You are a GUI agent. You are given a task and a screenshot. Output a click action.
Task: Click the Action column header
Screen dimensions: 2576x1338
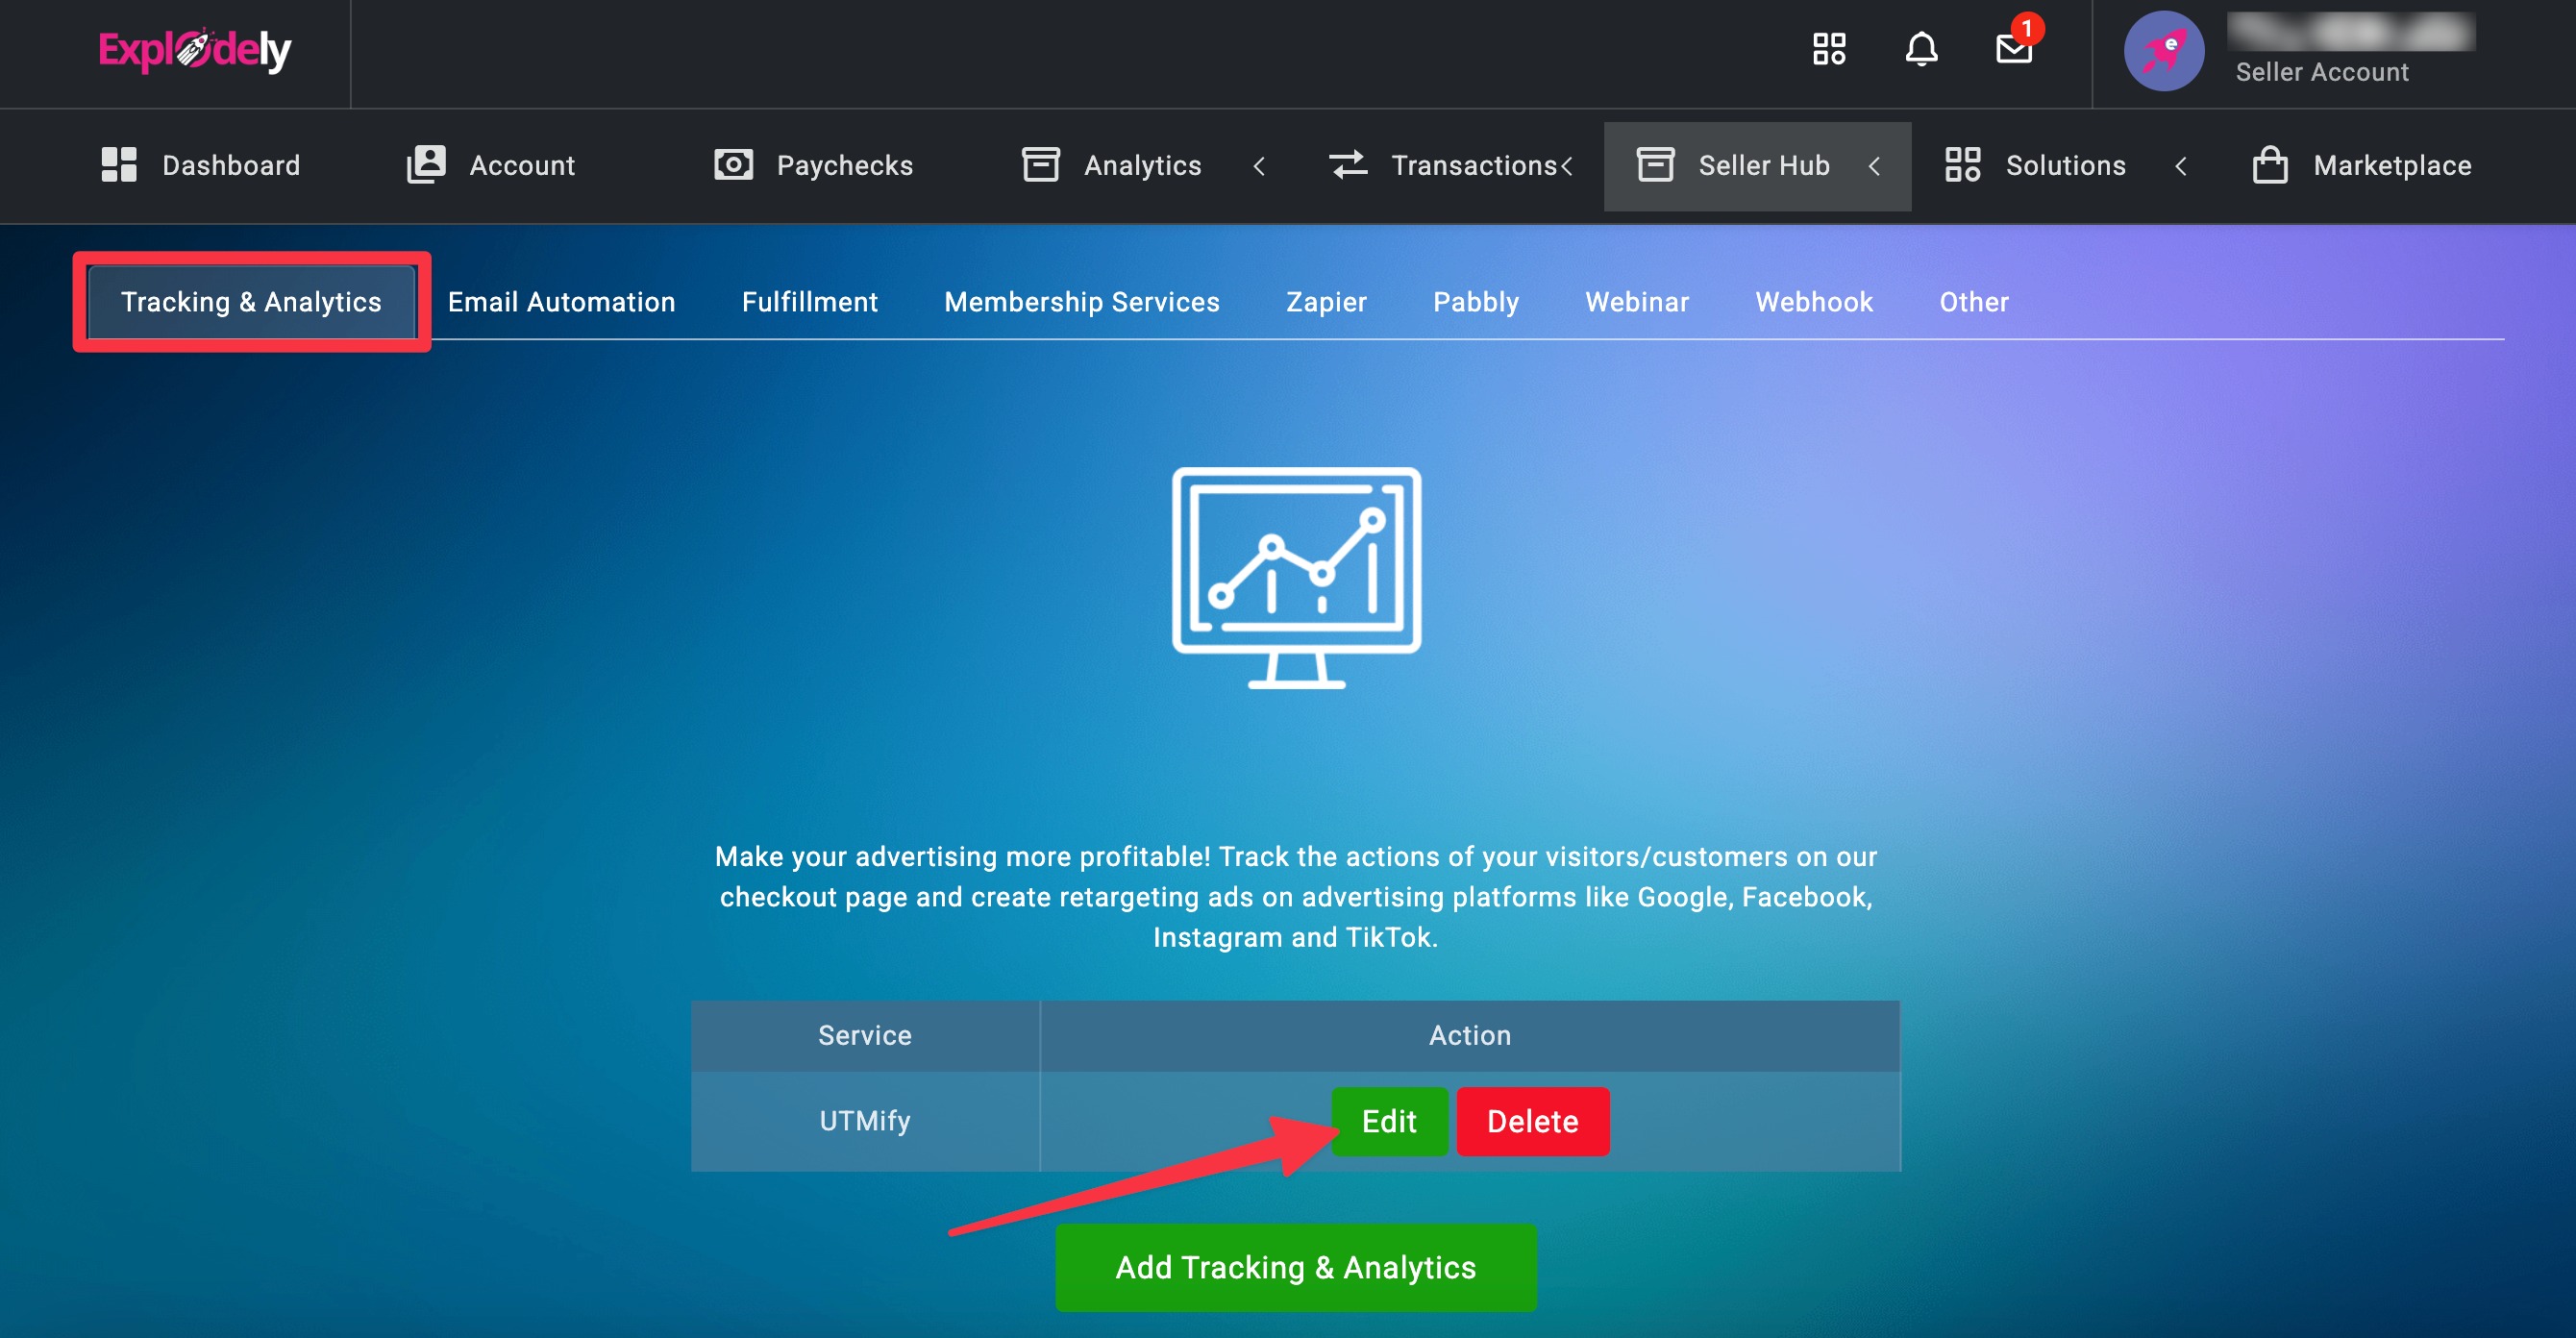click(1469, 1035)
